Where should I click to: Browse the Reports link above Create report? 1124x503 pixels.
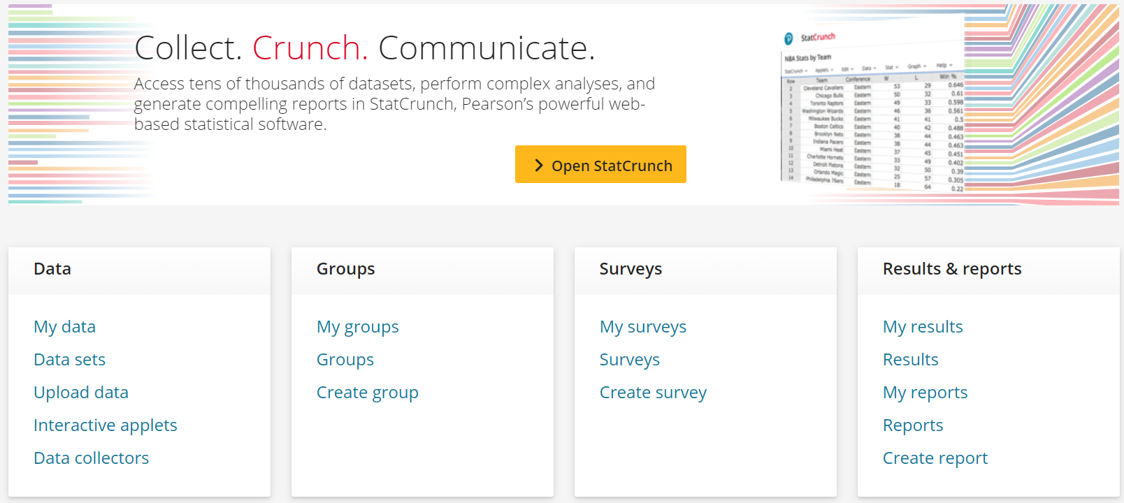tap(913, 425)
